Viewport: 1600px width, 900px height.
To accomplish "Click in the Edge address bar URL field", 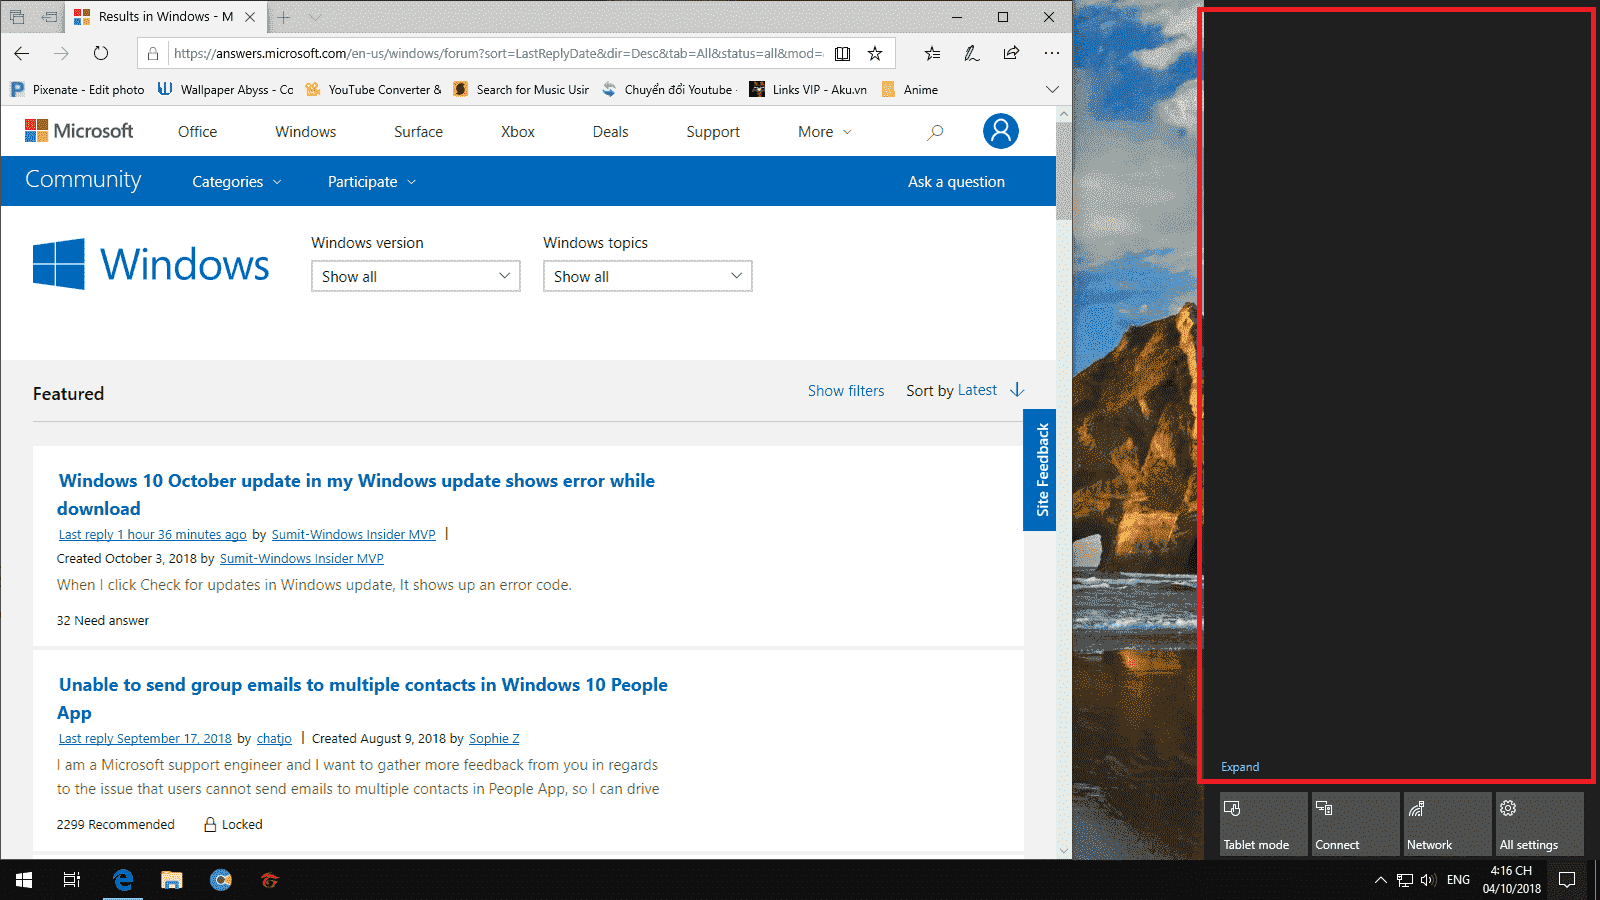I will (x=497, y=53).
